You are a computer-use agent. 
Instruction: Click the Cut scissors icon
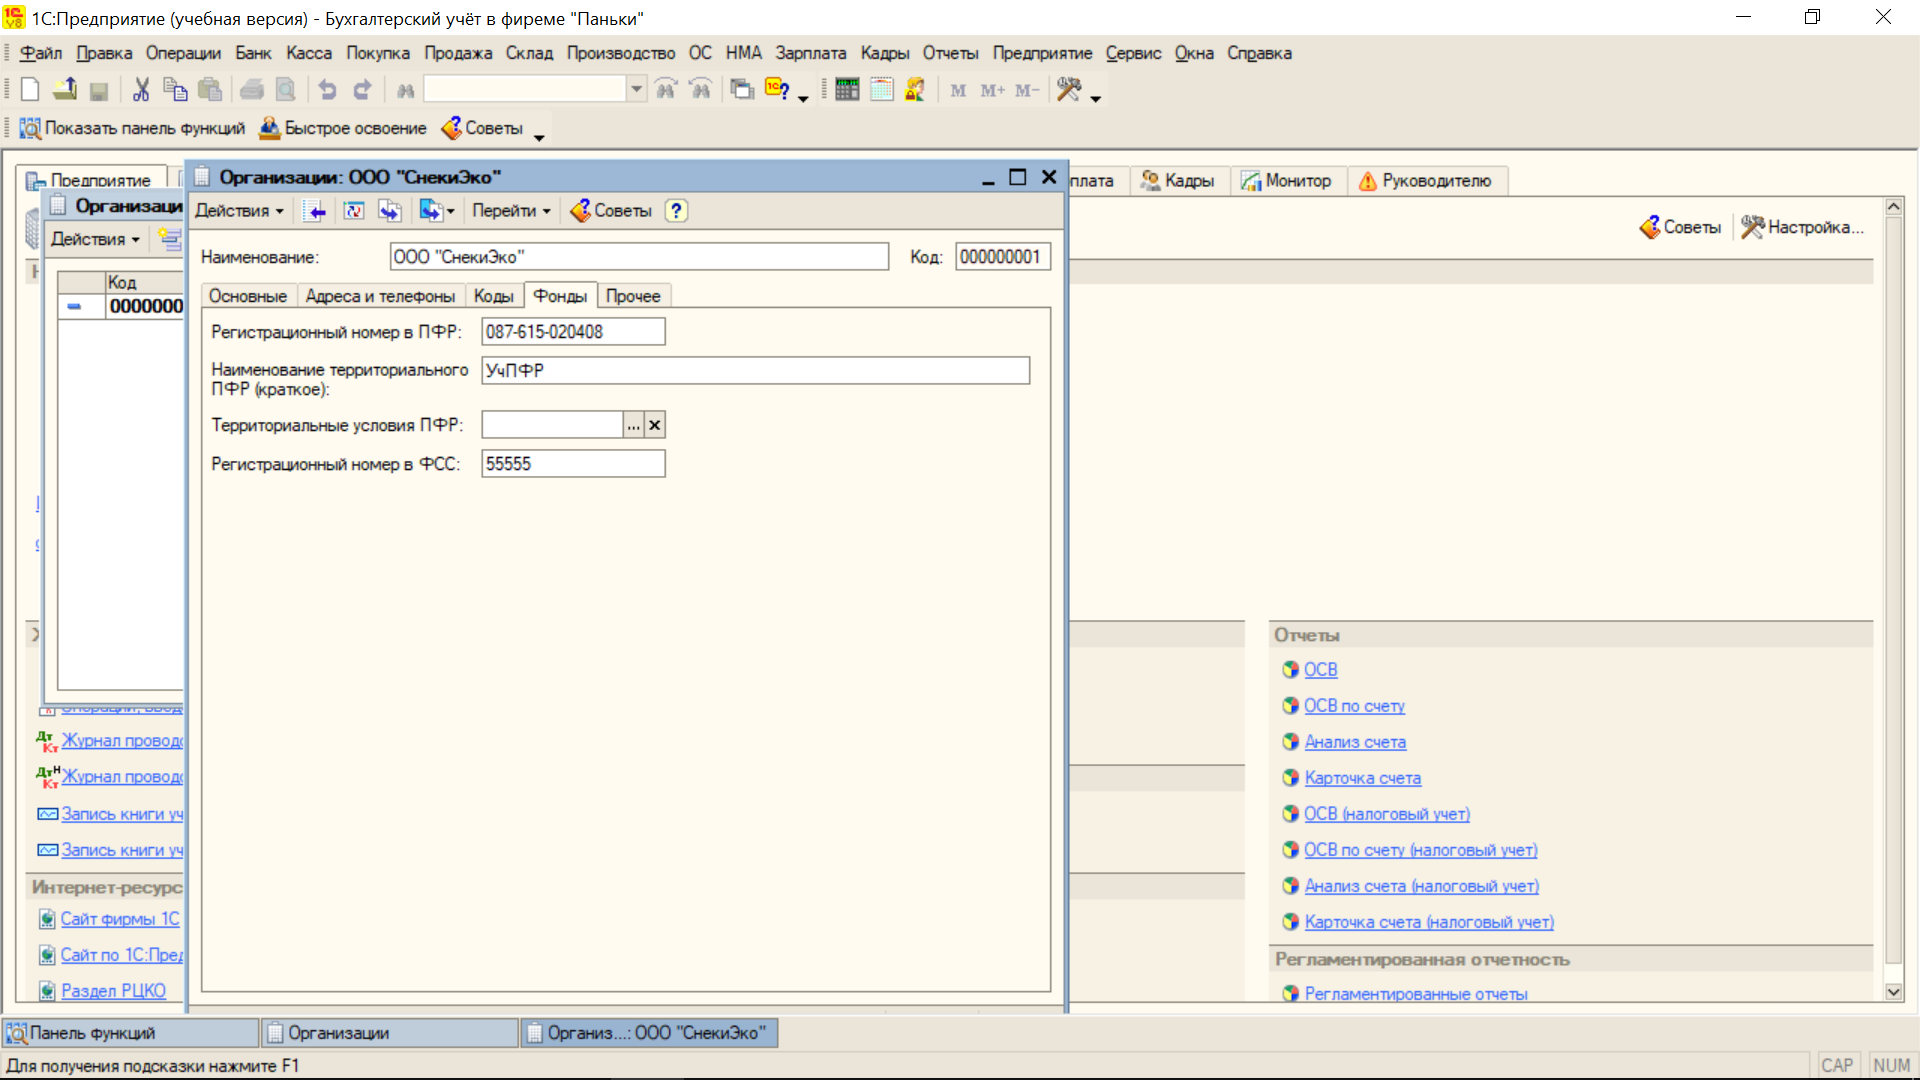coord(141,90)
